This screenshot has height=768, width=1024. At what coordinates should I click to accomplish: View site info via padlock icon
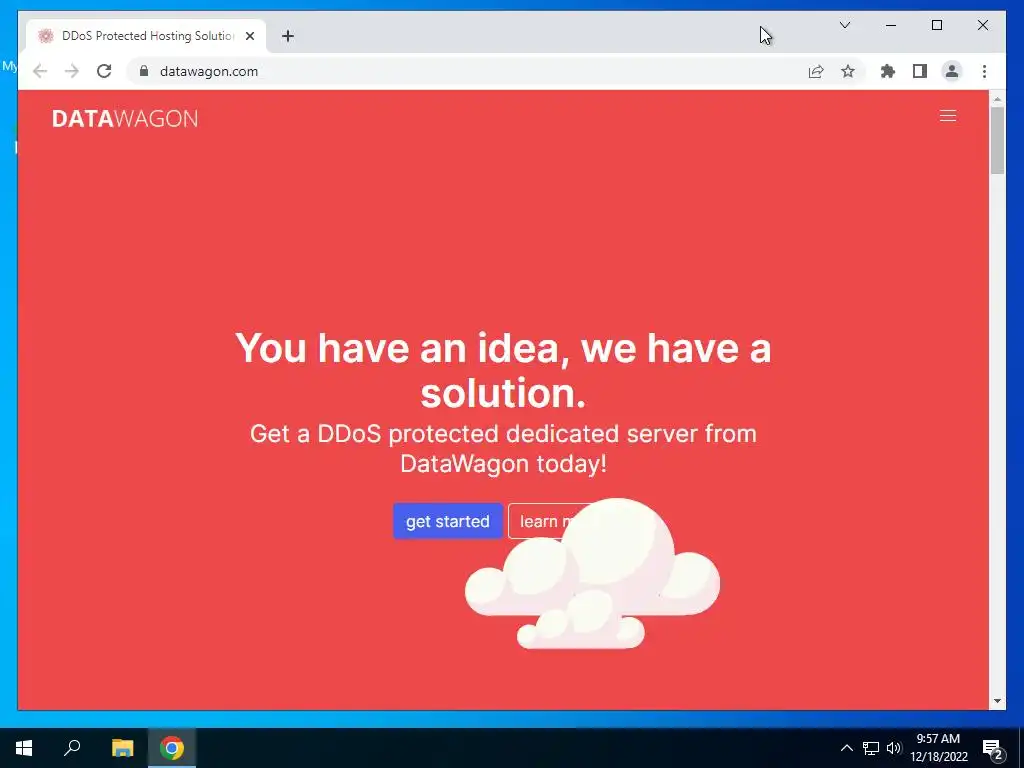144,71
